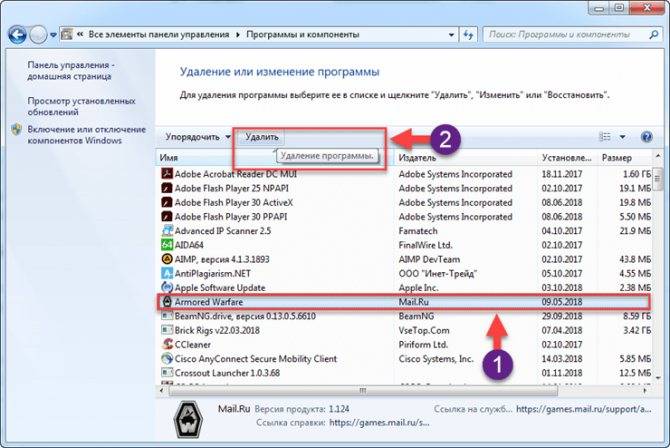670x448 pixels.
Task: Select 'AntiPlagiarism.NET' program name
Action: tap(212, 273)
